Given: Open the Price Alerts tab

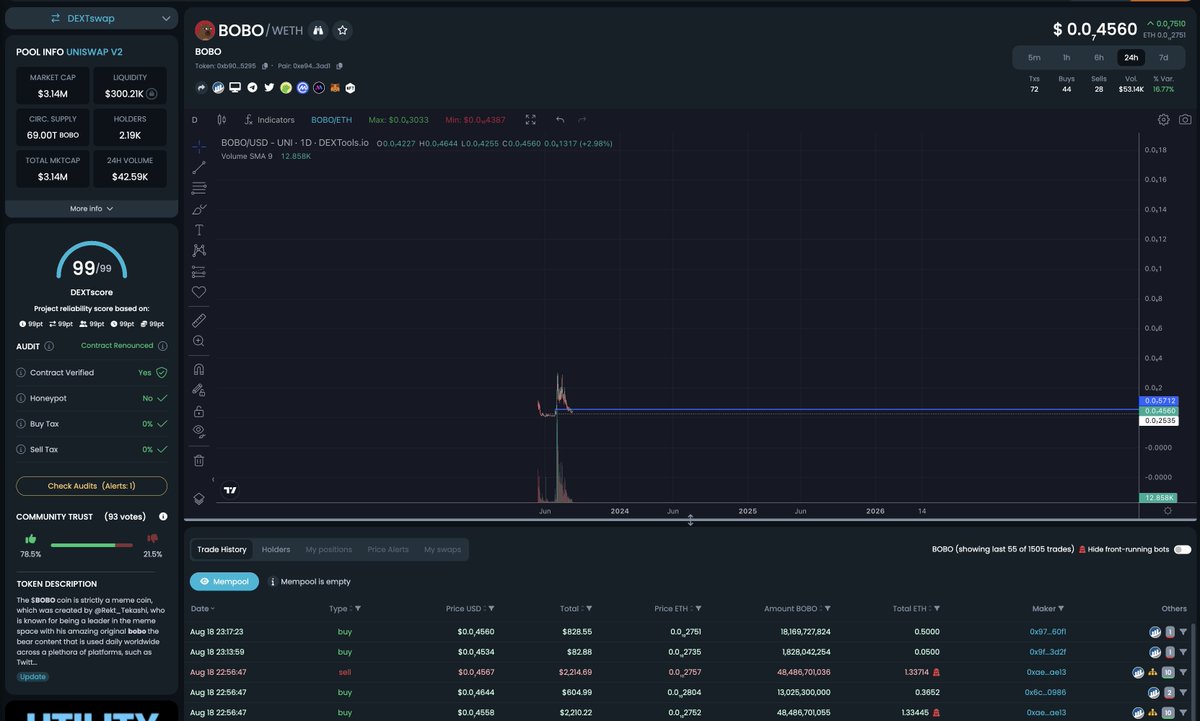Looking at the screenshot, I should pyautogui.click(x=388, y=549).
